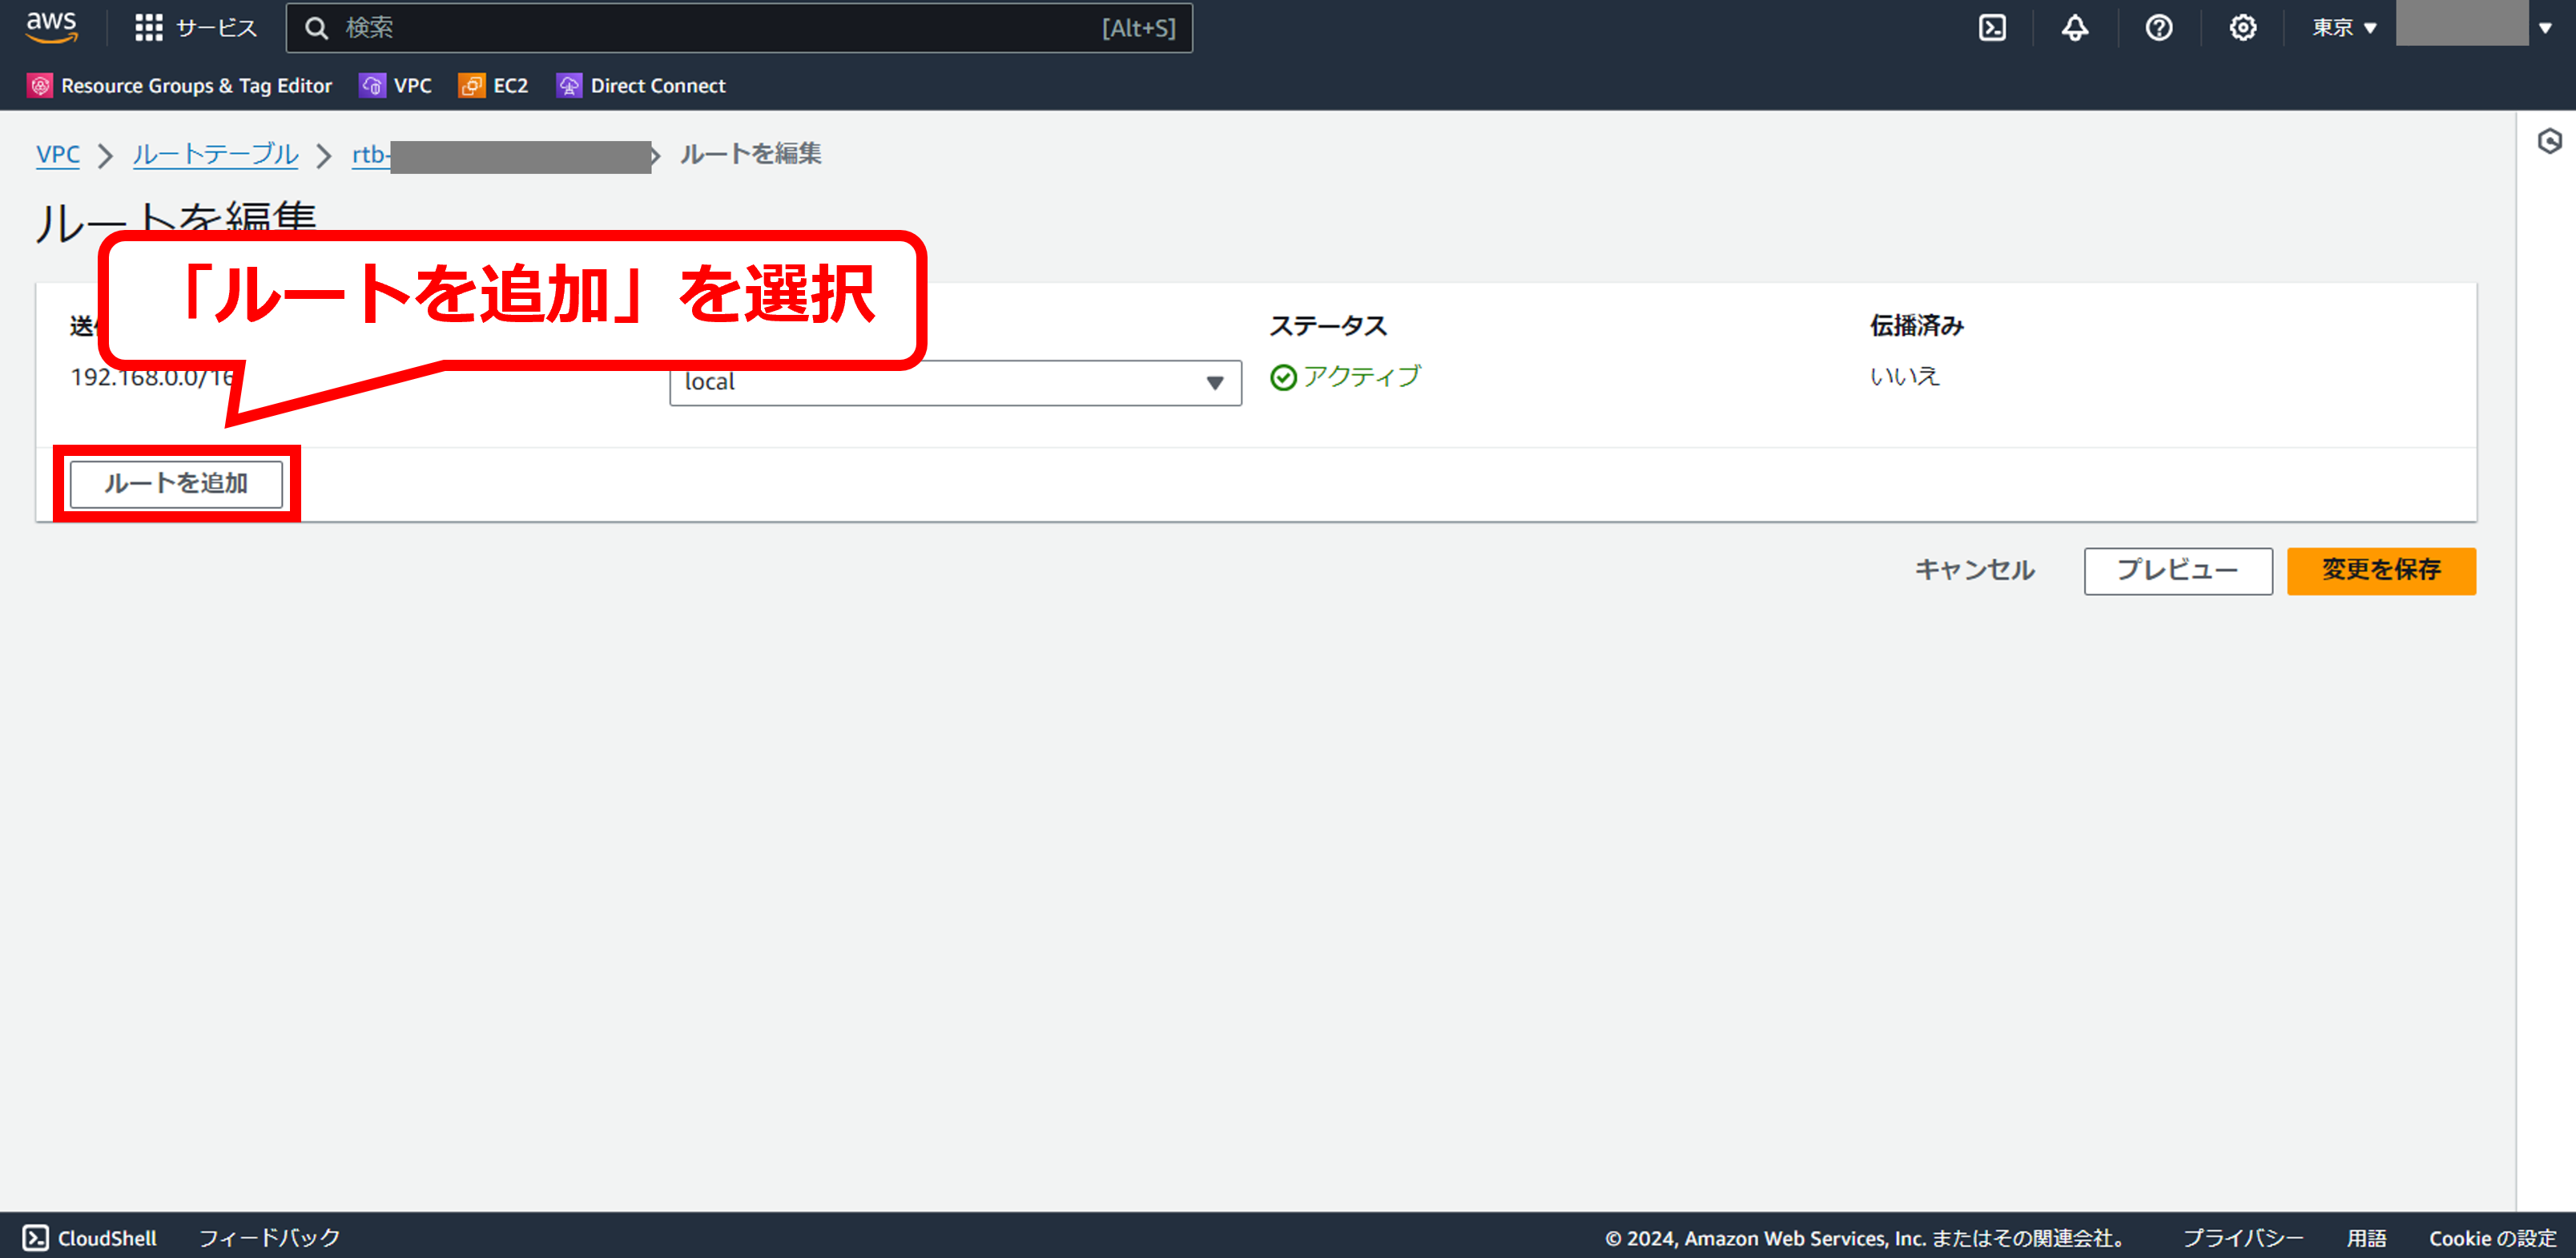Open the side panel hexagon icon
2576x1258 pixels.
click(2549, 141)
